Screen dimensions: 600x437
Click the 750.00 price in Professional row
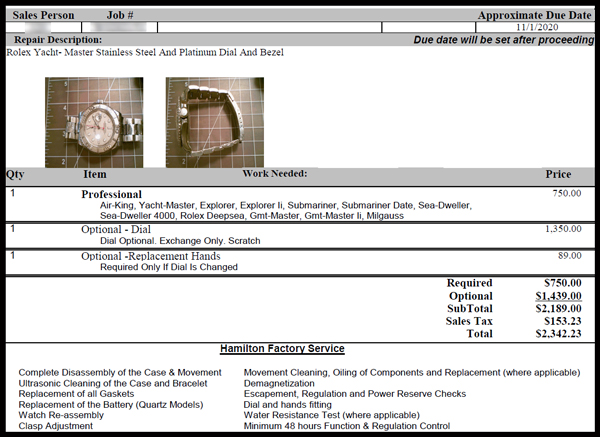point(567,193)
